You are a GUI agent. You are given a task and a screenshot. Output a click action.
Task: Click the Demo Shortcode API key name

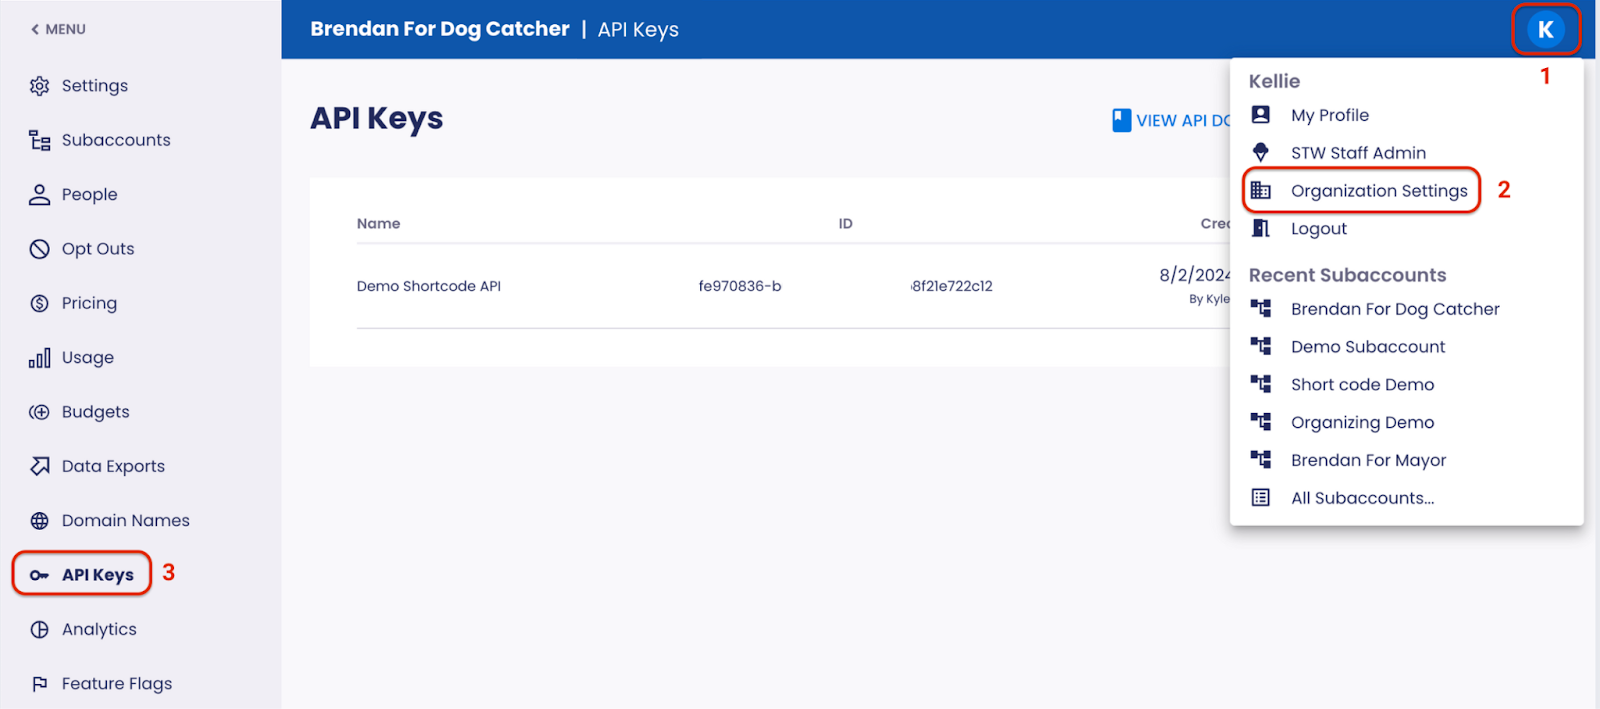[428, 286]
